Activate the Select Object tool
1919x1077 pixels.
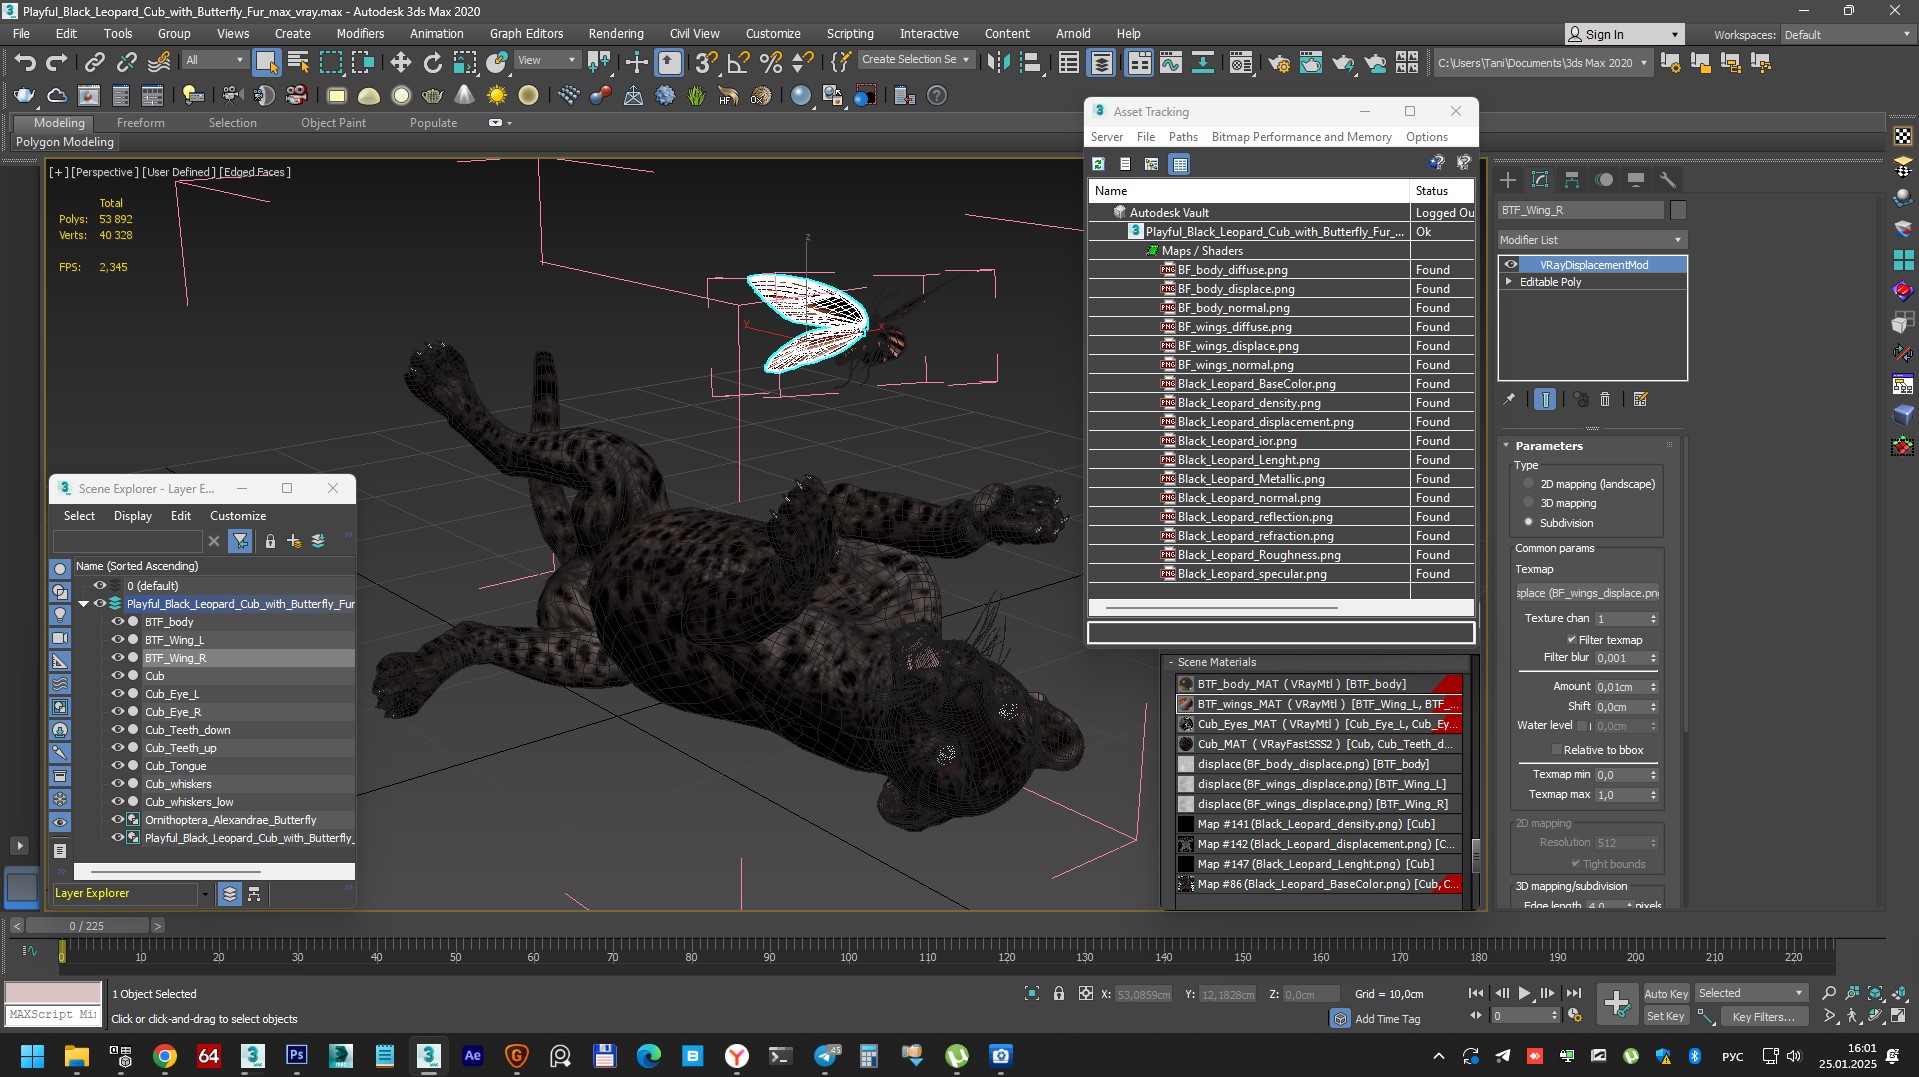(x=266, y=62)
